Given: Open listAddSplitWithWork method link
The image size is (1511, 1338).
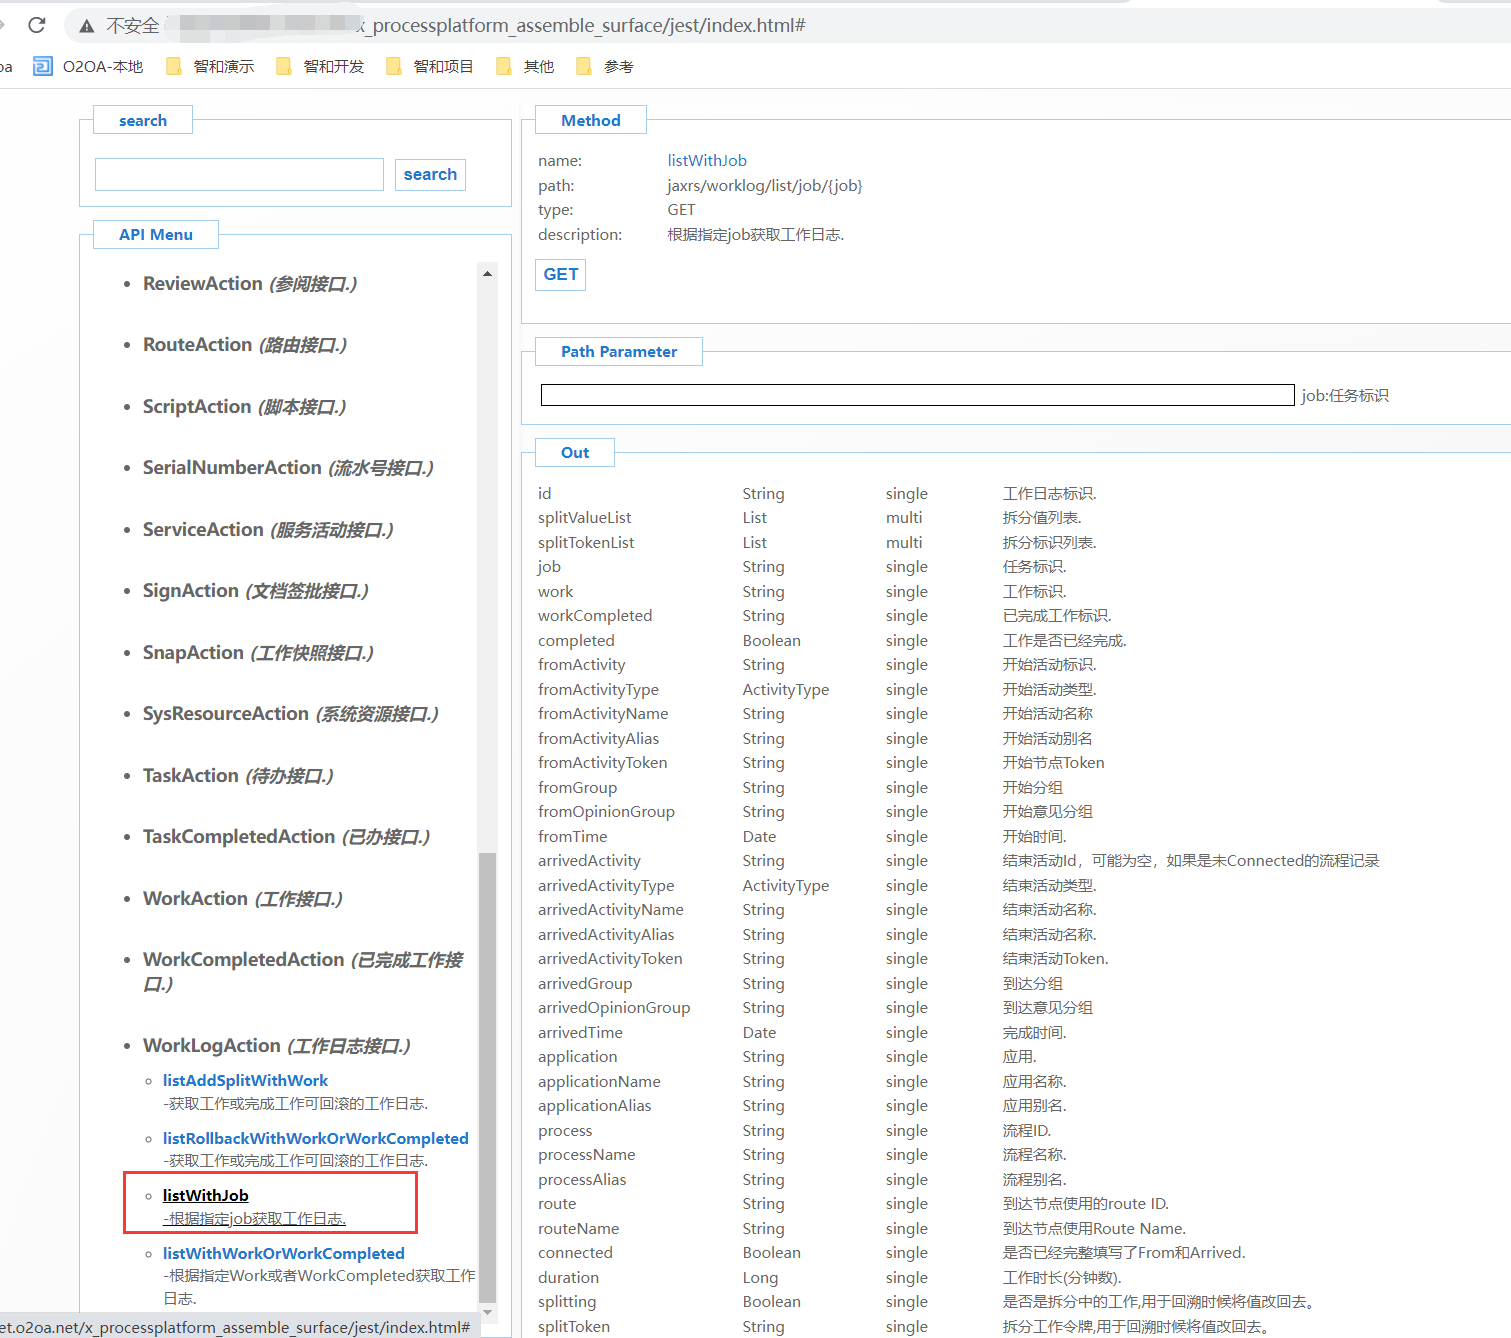Looking at the screenshot, I should [245, 1081].
